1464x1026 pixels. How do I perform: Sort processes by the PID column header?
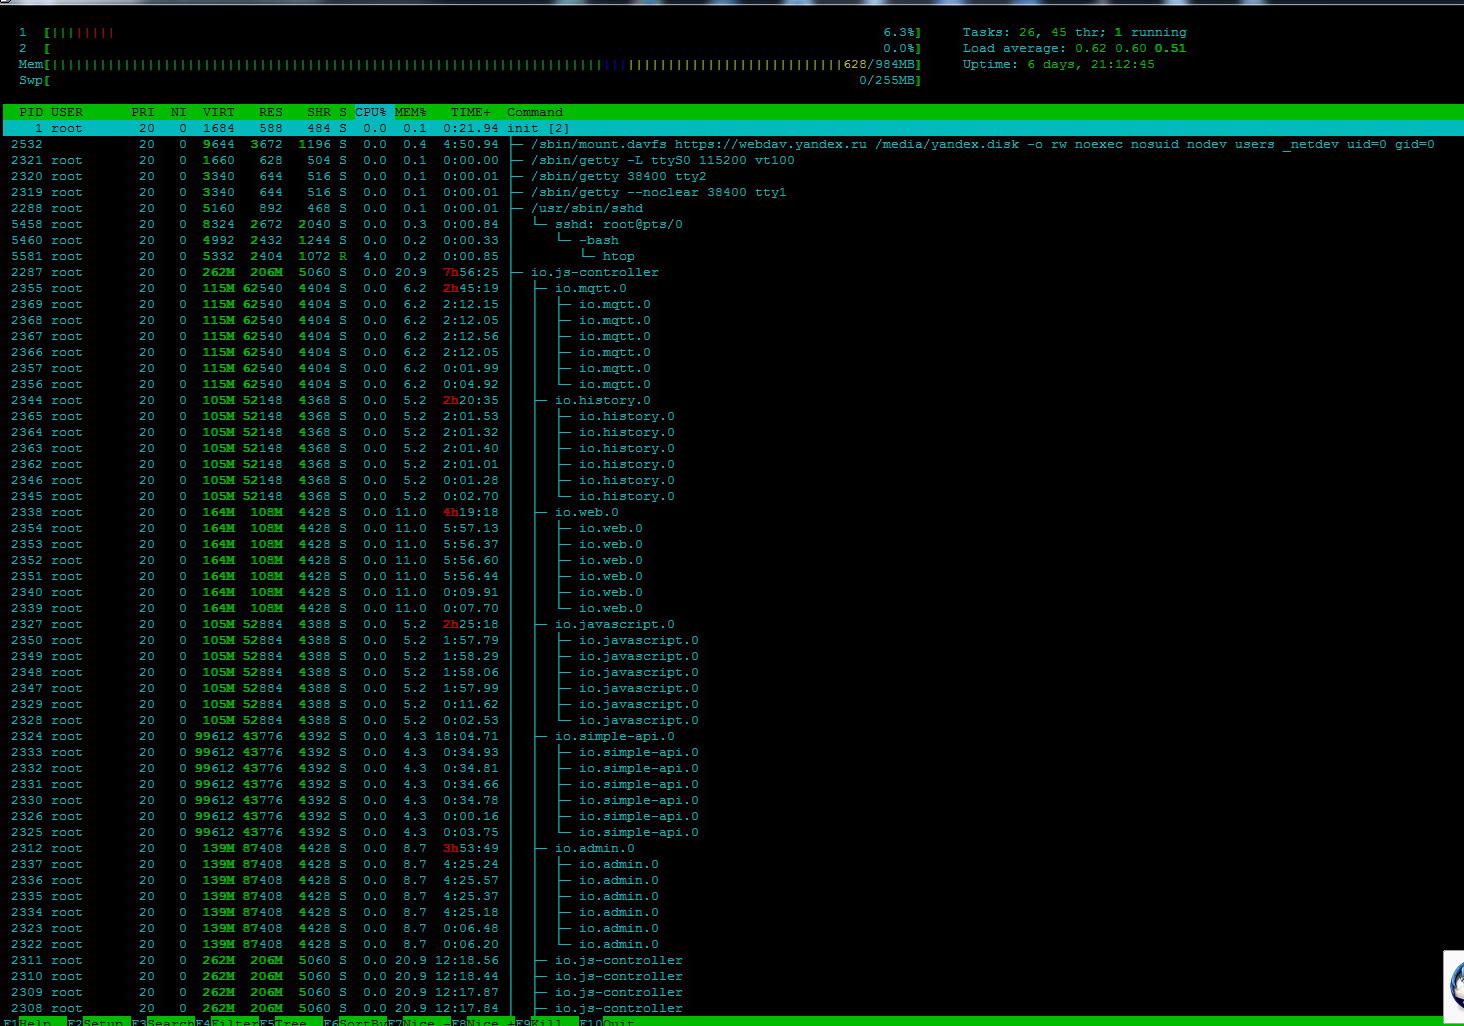(31, 112)
